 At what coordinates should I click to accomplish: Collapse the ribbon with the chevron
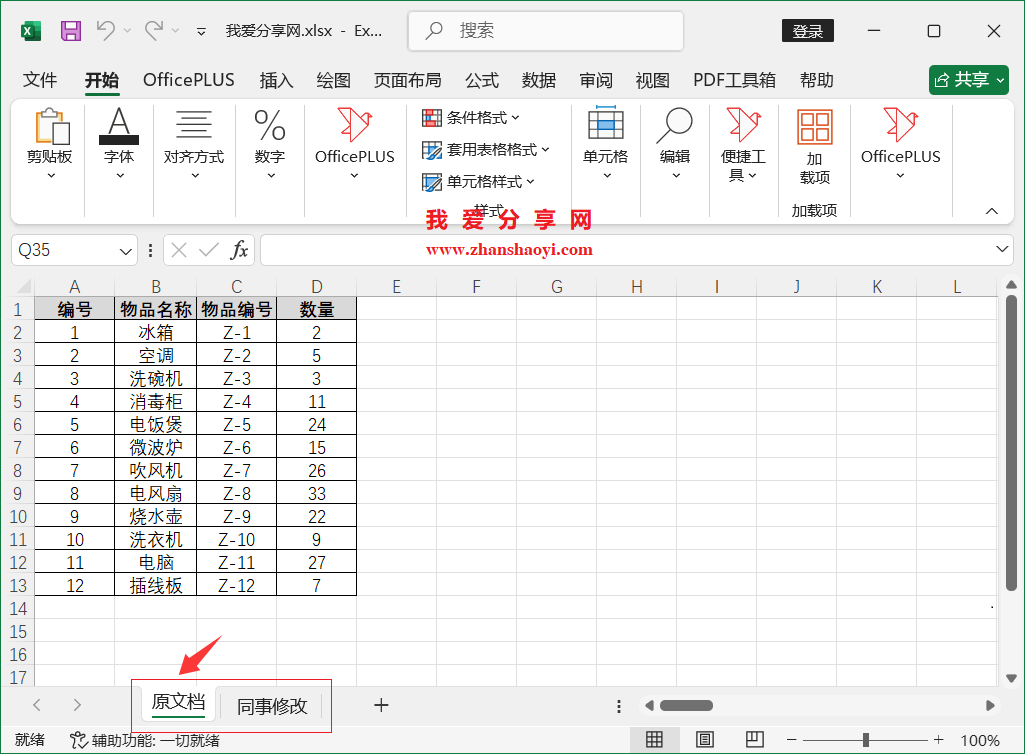pyautogui.click(x=991, y=211)
